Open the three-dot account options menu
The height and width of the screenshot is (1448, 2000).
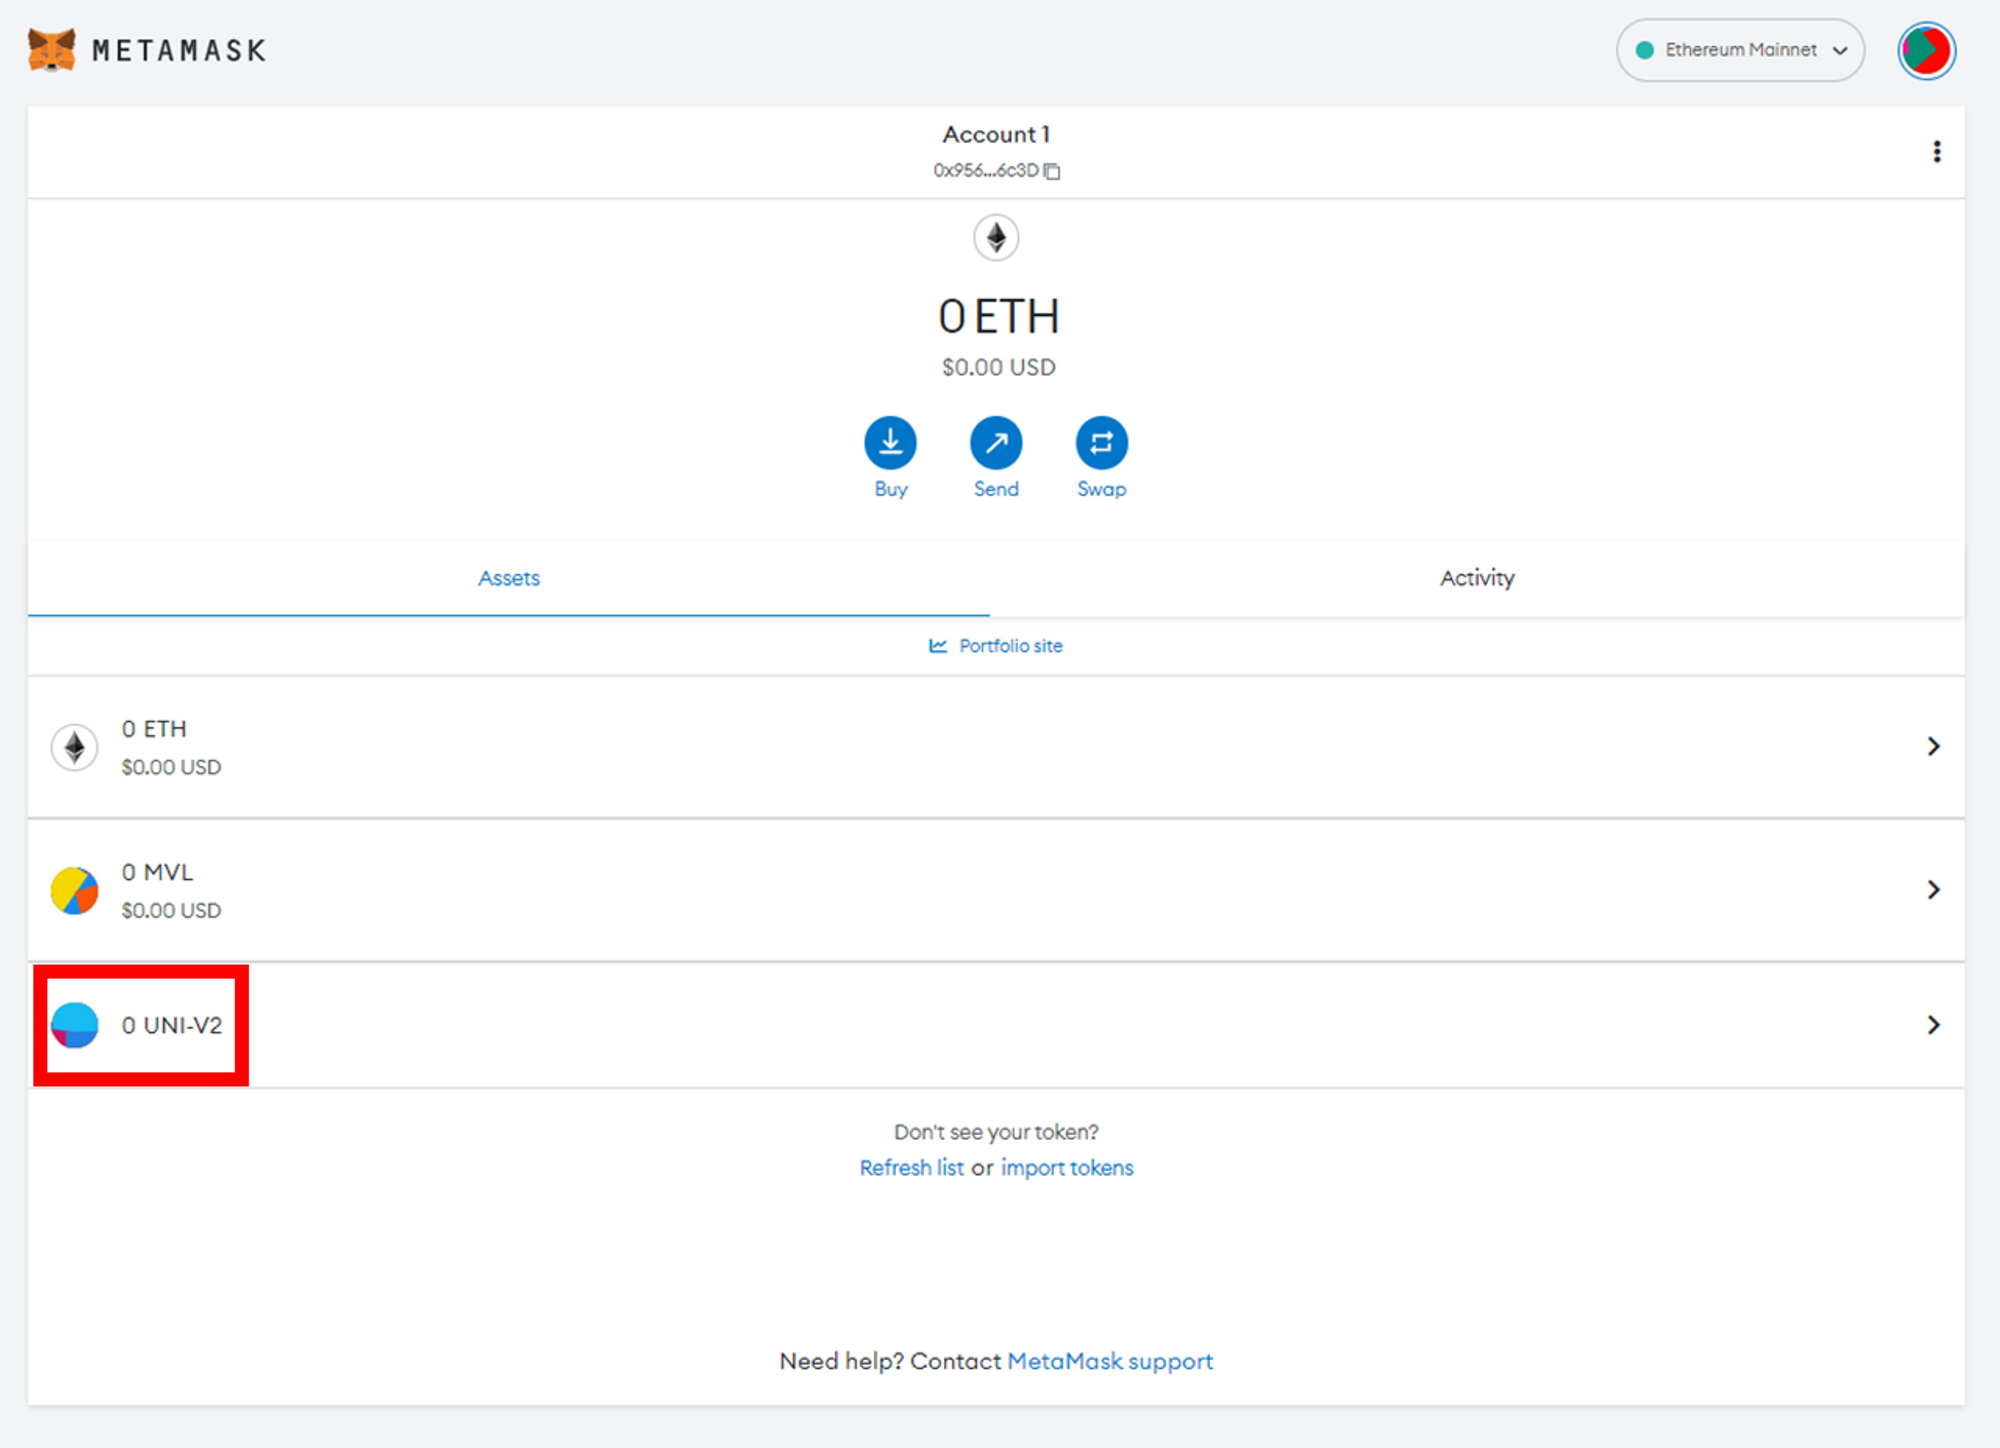click(x=1936, y=152)
